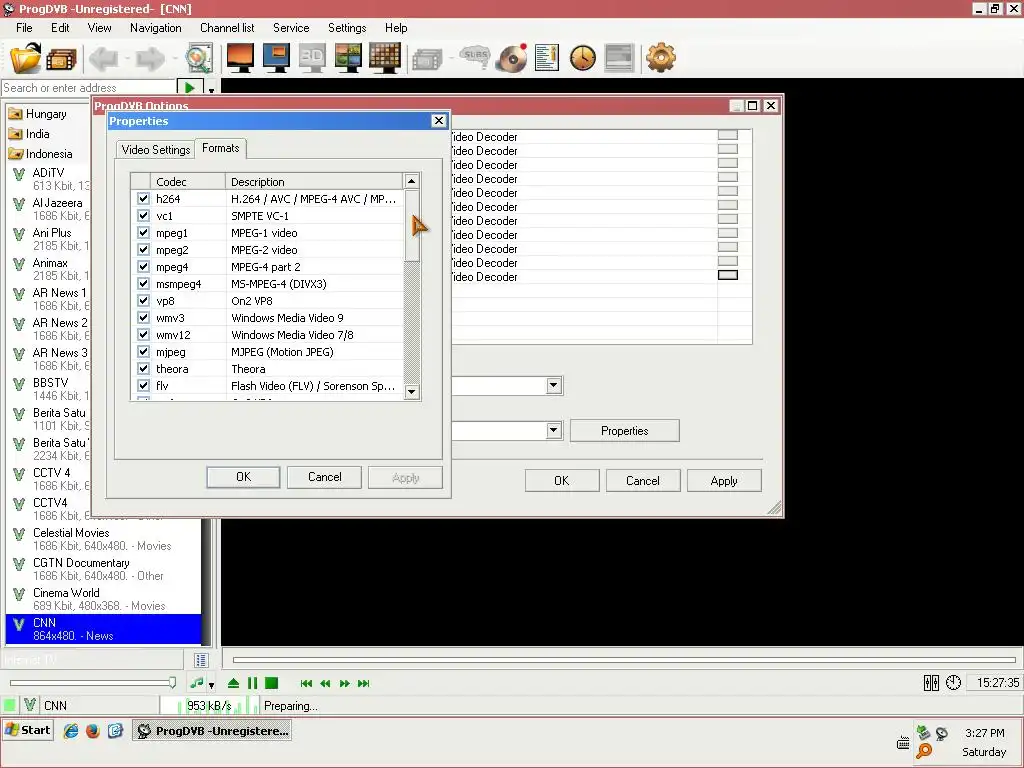Screen dimensions: 1024x768
Task: Uncheck the wmv3 codec checkbox
Action: click(x=143, y=317)
